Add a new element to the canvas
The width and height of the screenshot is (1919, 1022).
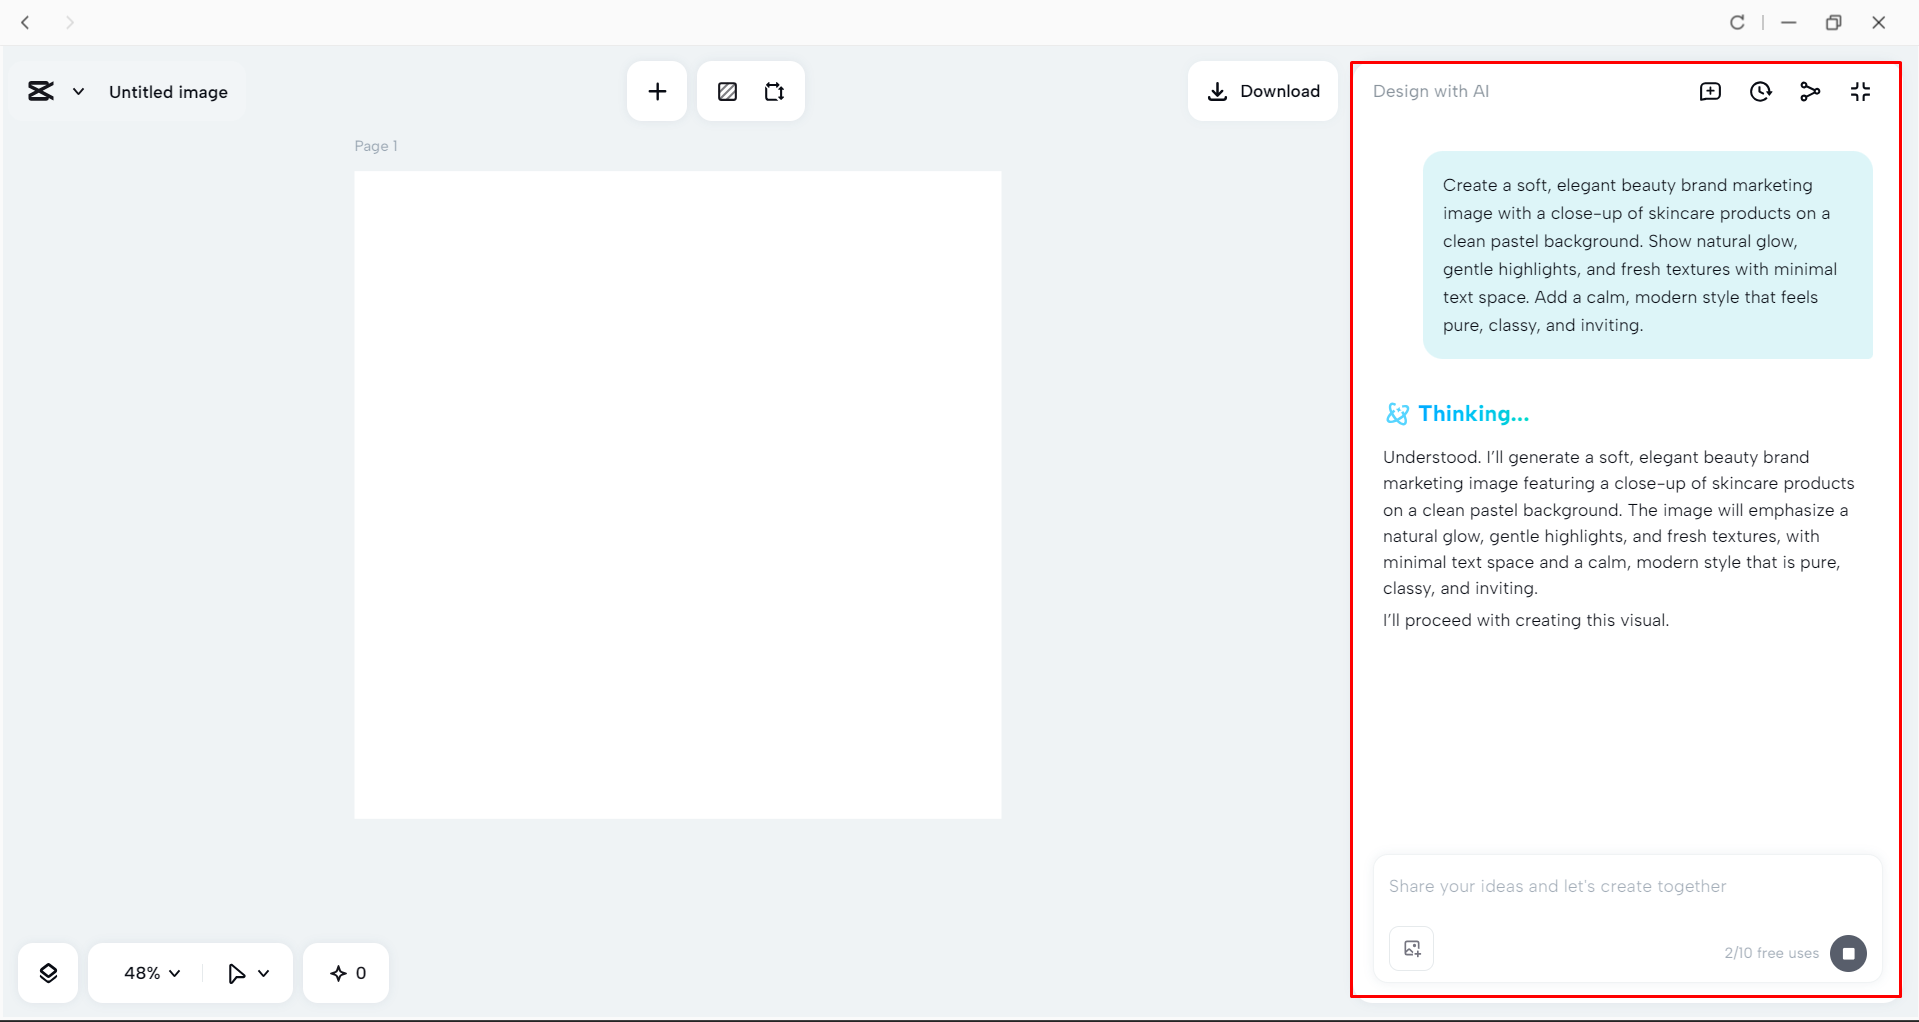pyautogui.click(x=657, y=91)
